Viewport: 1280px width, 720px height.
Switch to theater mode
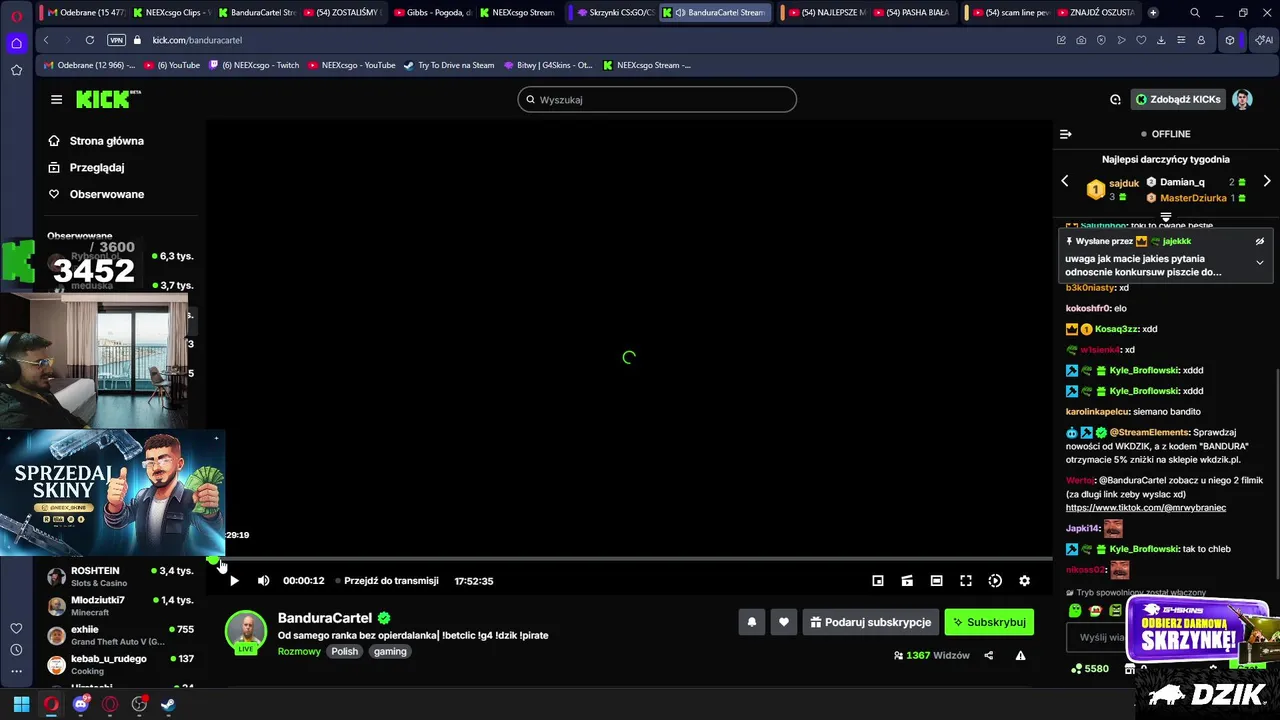tap(936, 581)
